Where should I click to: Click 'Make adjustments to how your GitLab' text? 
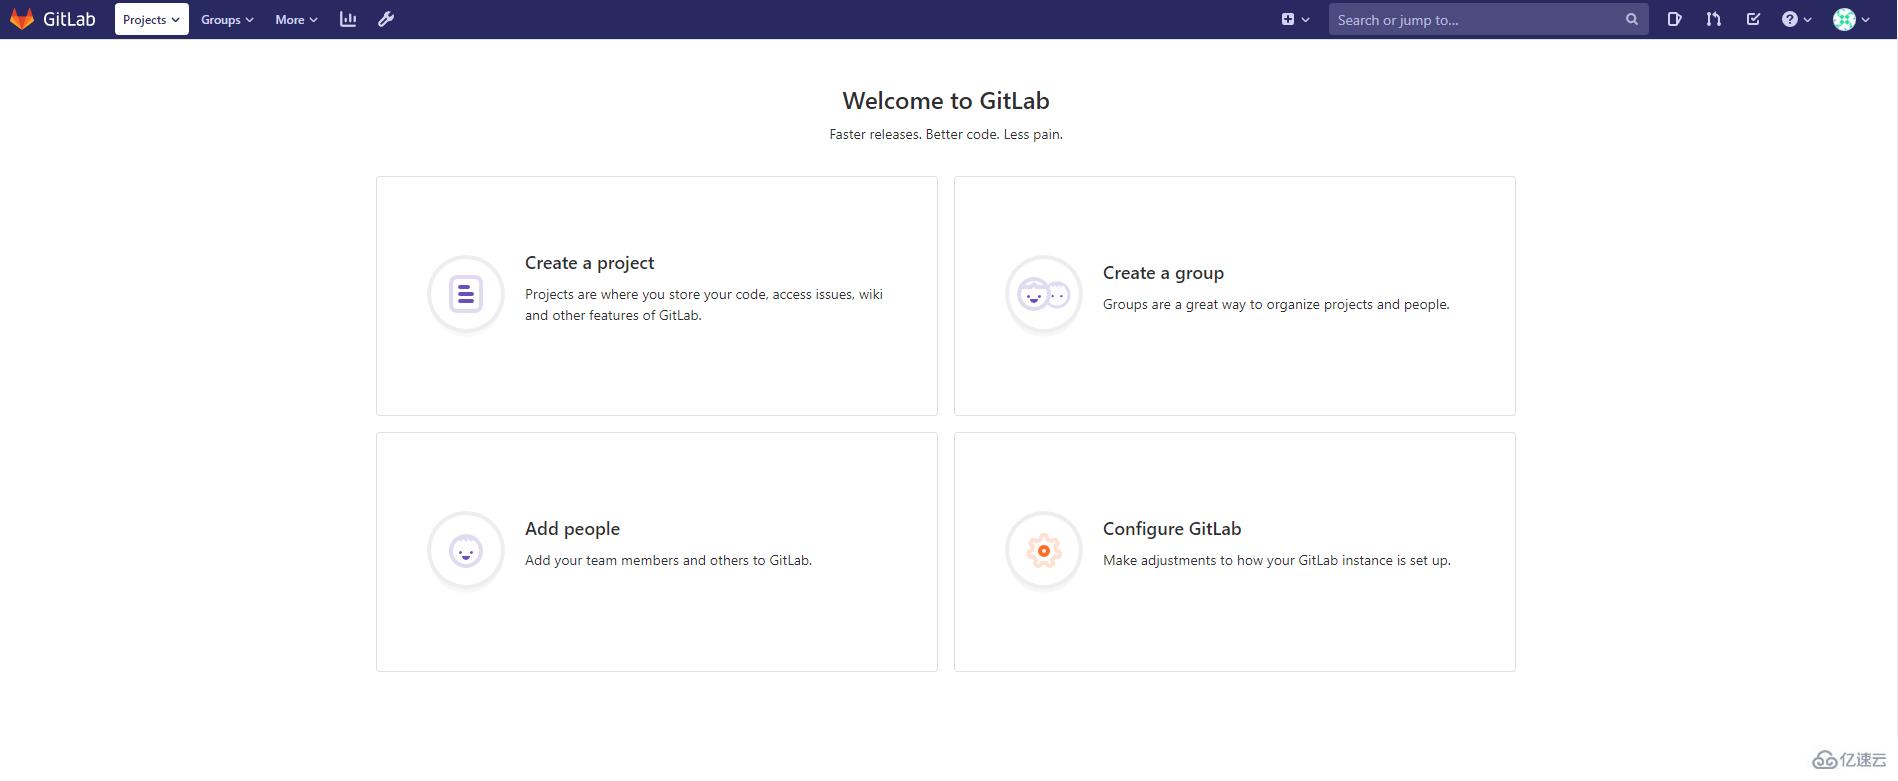(x=1277, y=560)
